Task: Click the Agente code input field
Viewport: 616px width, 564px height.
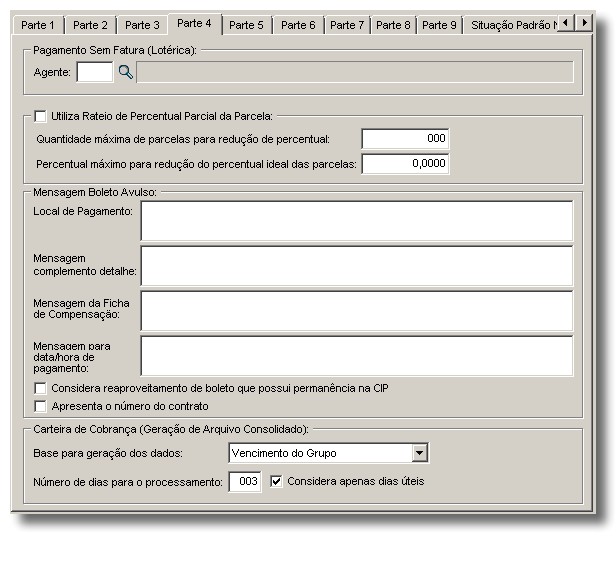Action: point(95,72)
